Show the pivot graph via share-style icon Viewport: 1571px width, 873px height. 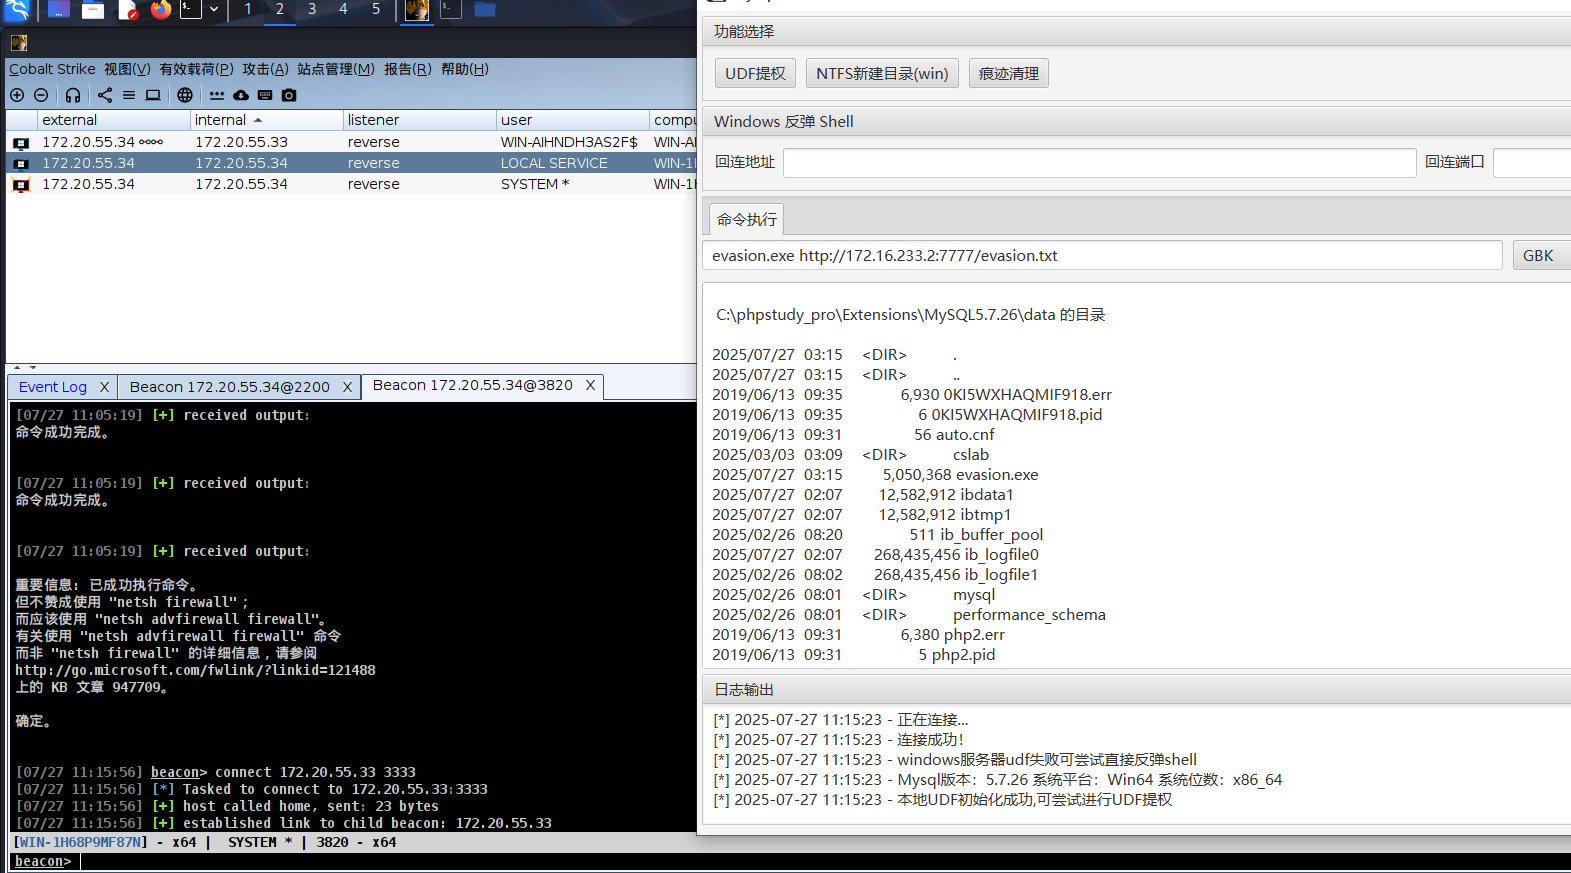[105, 95]
